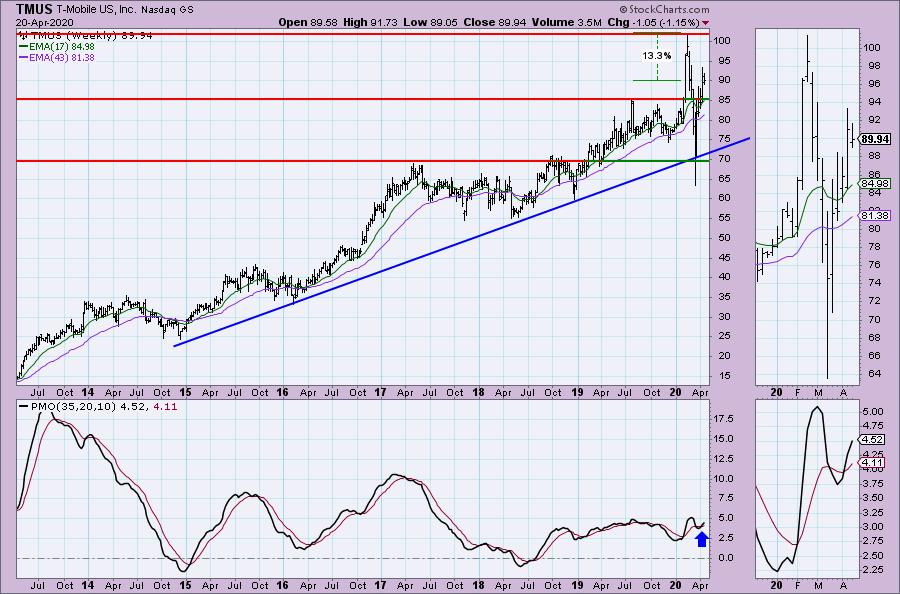Click the 17.5 label on PMO axis
Screen dimensions: 900x594
click(725, 419)
